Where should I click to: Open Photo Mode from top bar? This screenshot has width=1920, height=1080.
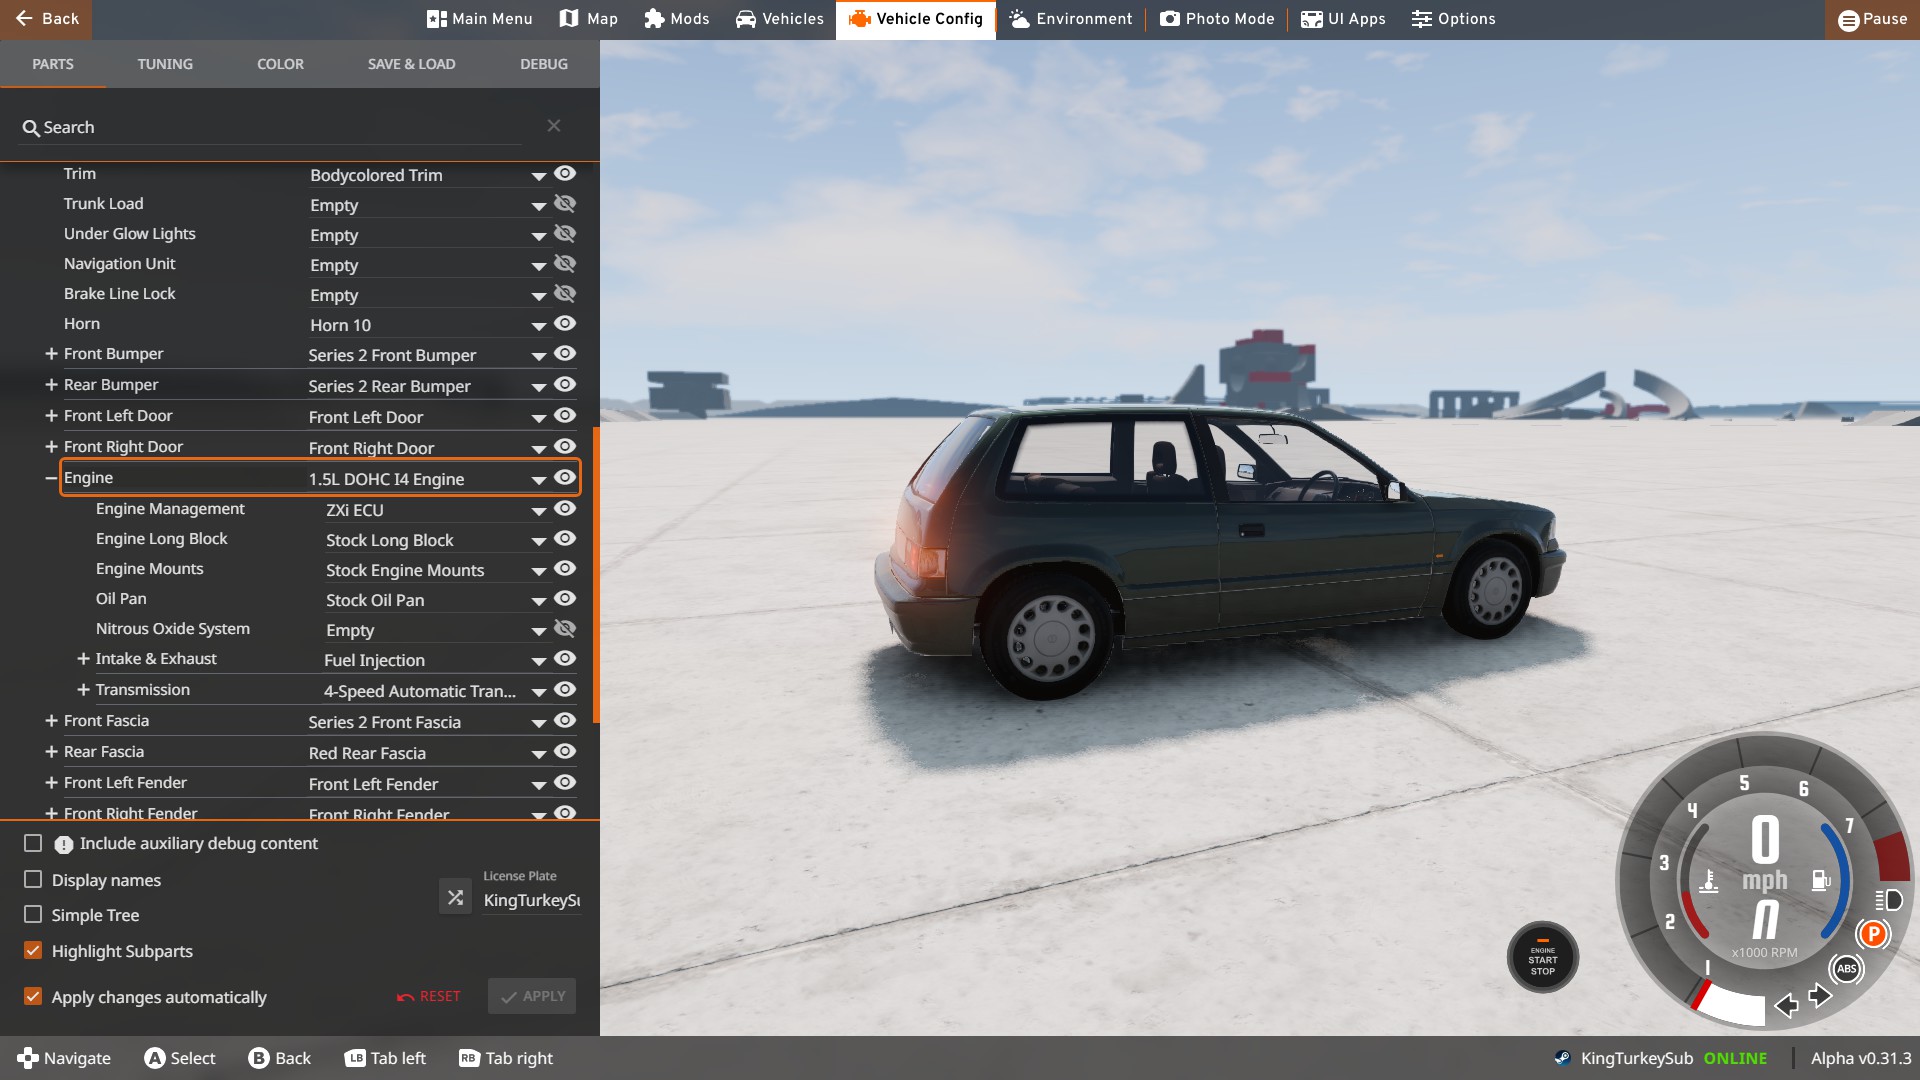click(x=1217, y=19)
